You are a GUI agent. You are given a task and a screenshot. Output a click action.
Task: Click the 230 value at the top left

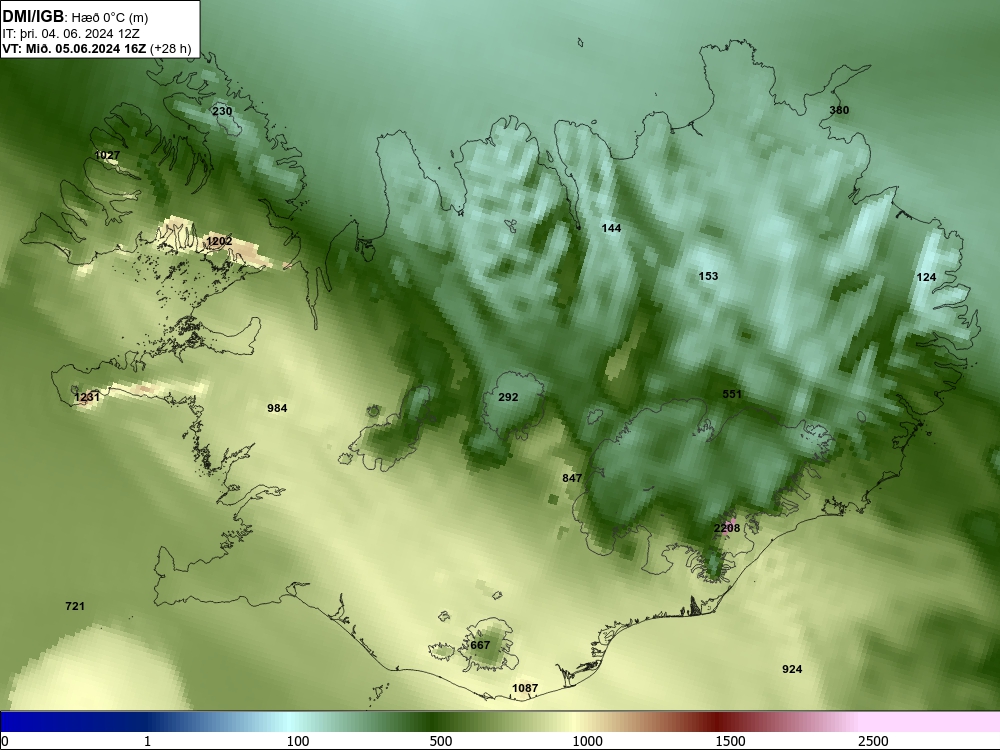pyautogui.click(x=222, y=111)
